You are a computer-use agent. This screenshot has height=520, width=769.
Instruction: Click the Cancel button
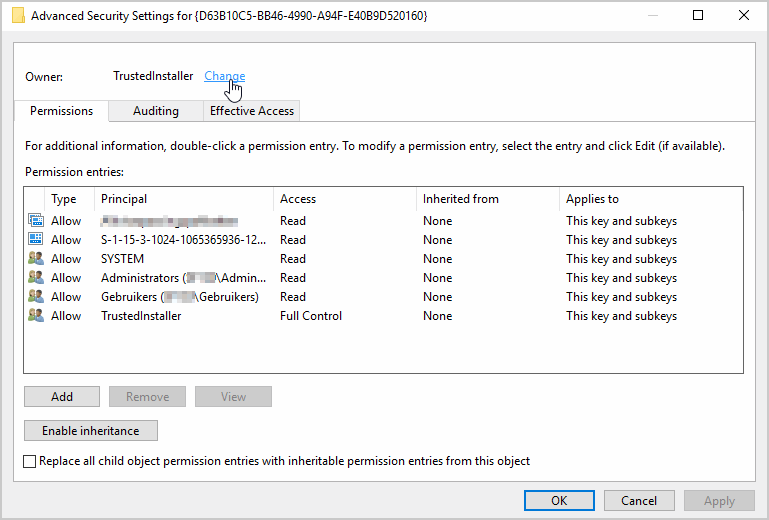point(639,501)
